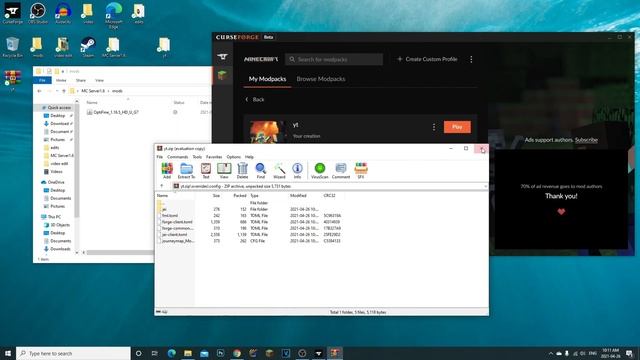
Task: Click the Add button in WinRAR toolbar
Action: 167,171
